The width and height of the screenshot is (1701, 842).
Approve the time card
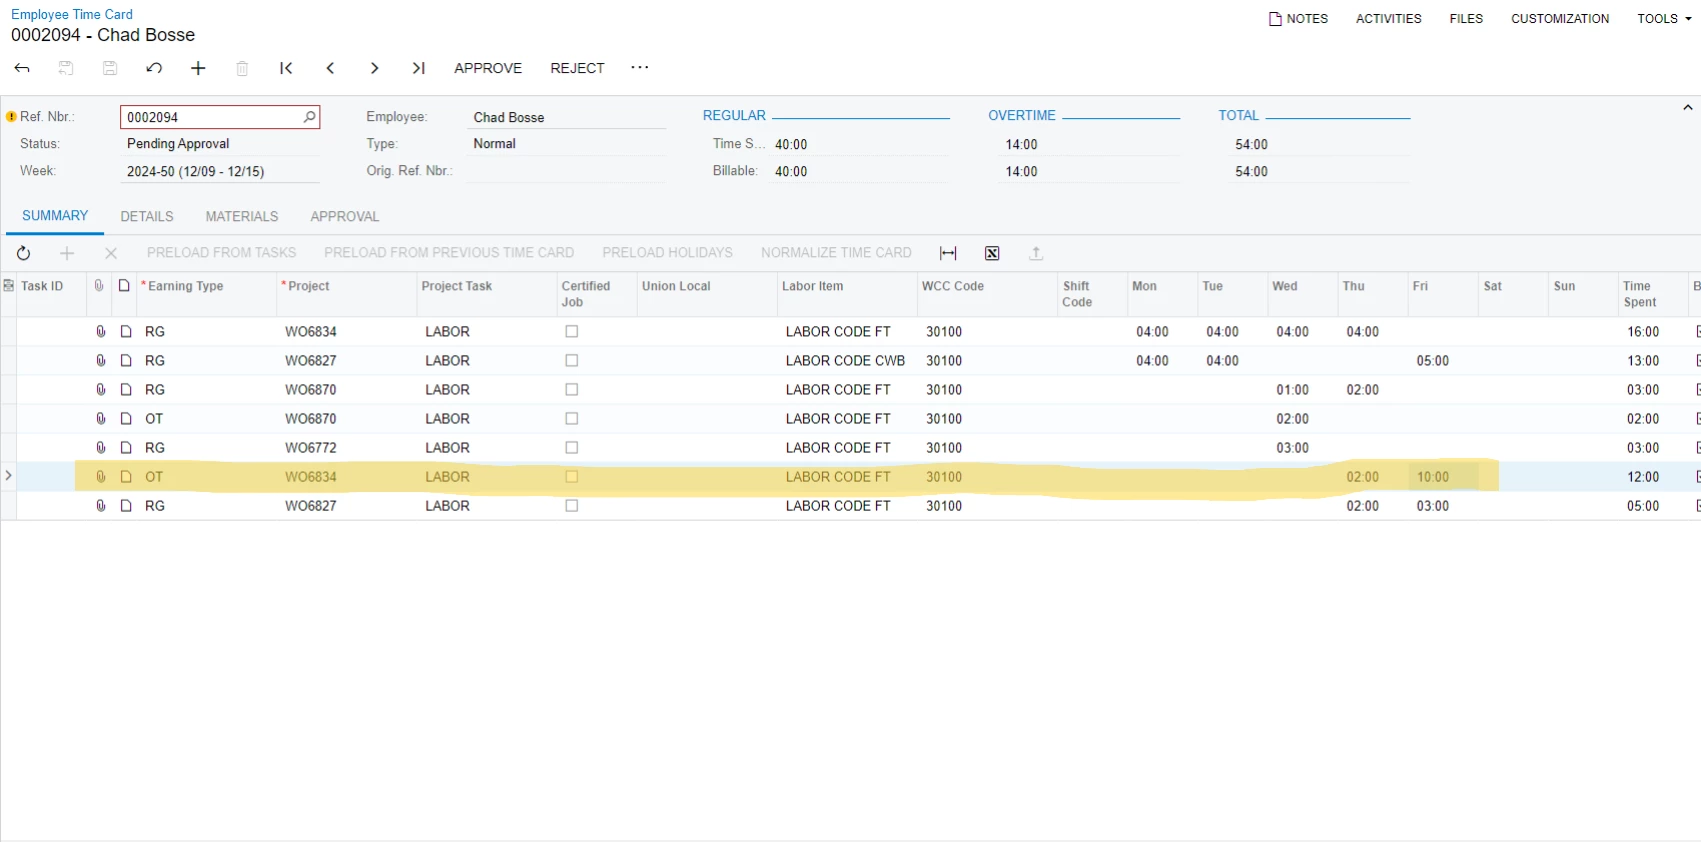[x=488, y=68]
